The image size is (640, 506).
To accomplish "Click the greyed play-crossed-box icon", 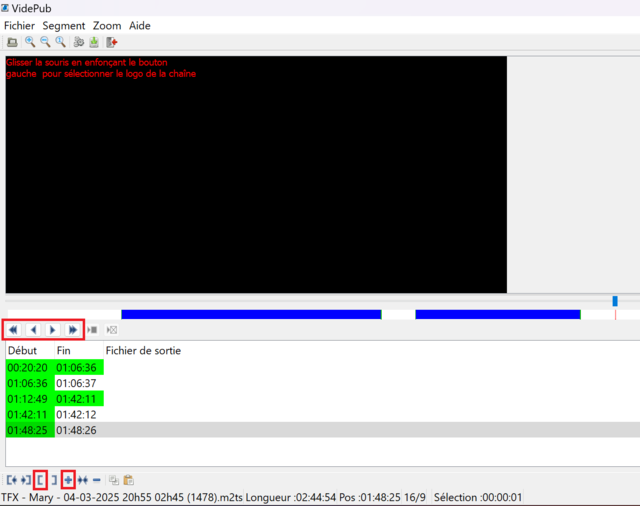I will click(x=111, y=330).
